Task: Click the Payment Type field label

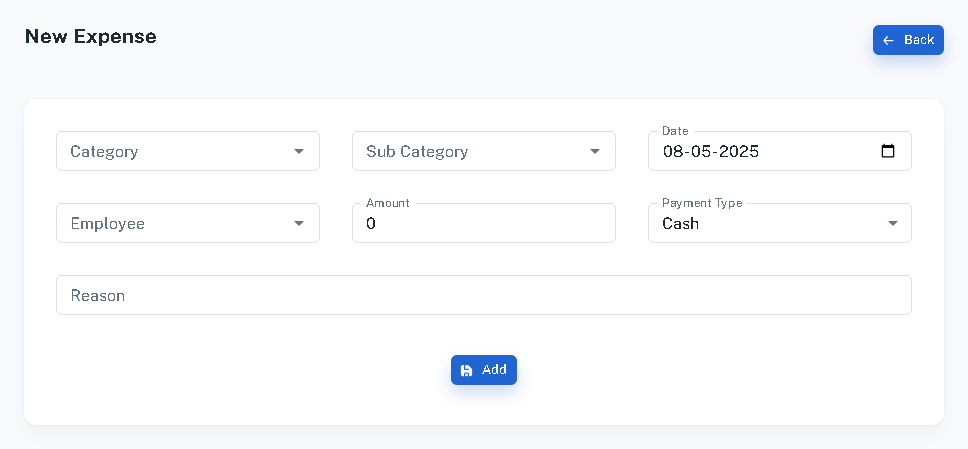Action: pos(702,203)
